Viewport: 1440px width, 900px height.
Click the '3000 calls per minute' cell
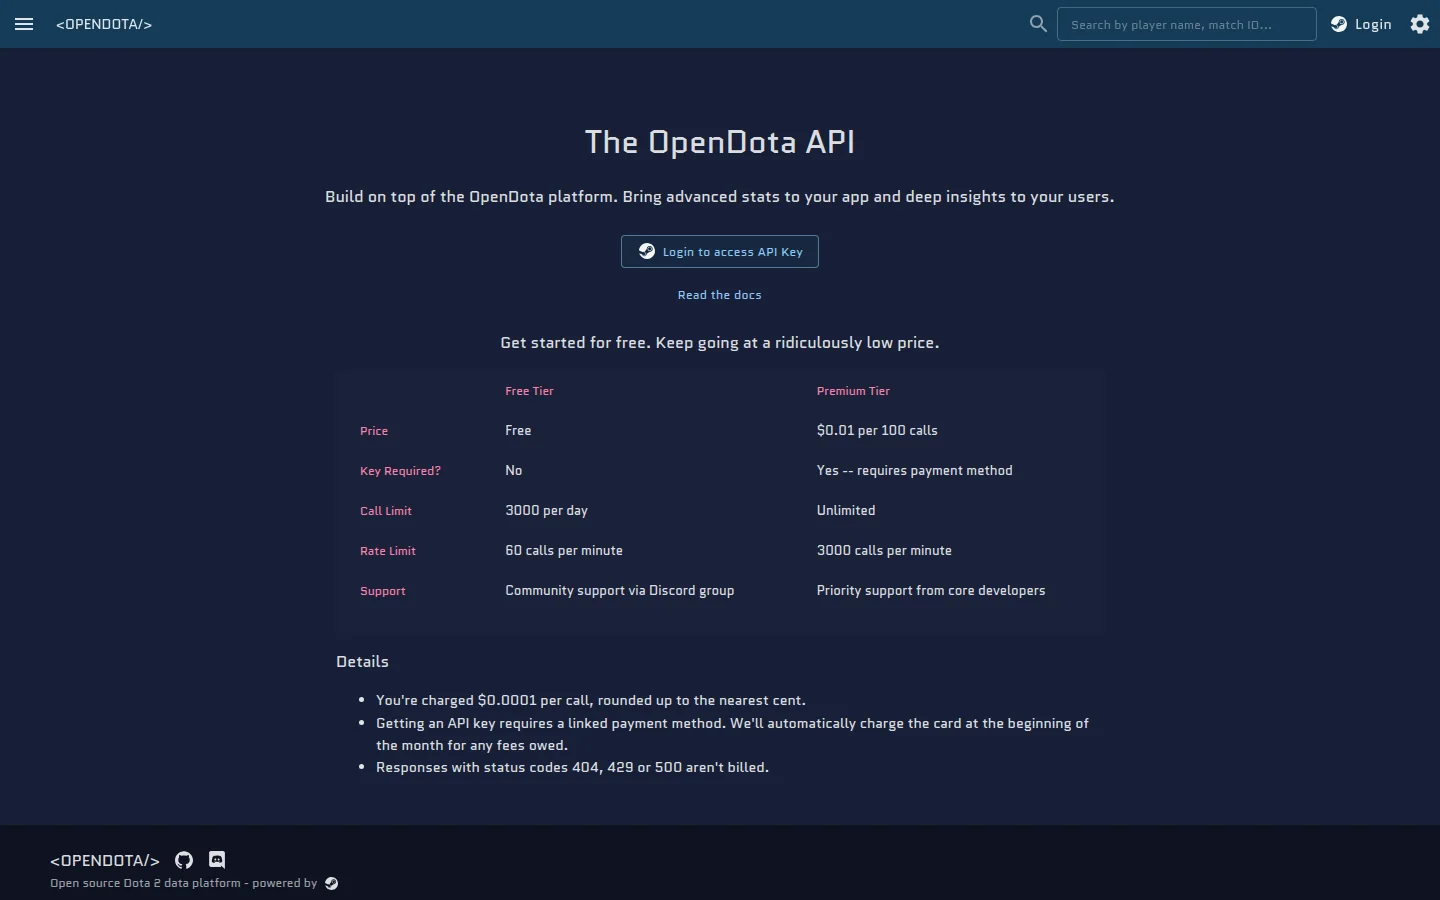(x=884, y=550)
